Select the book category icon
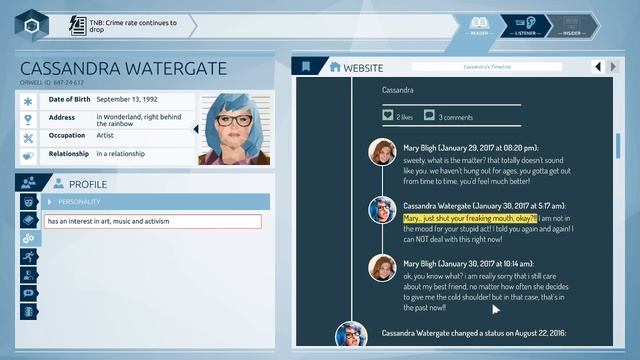 coord(29,220)
